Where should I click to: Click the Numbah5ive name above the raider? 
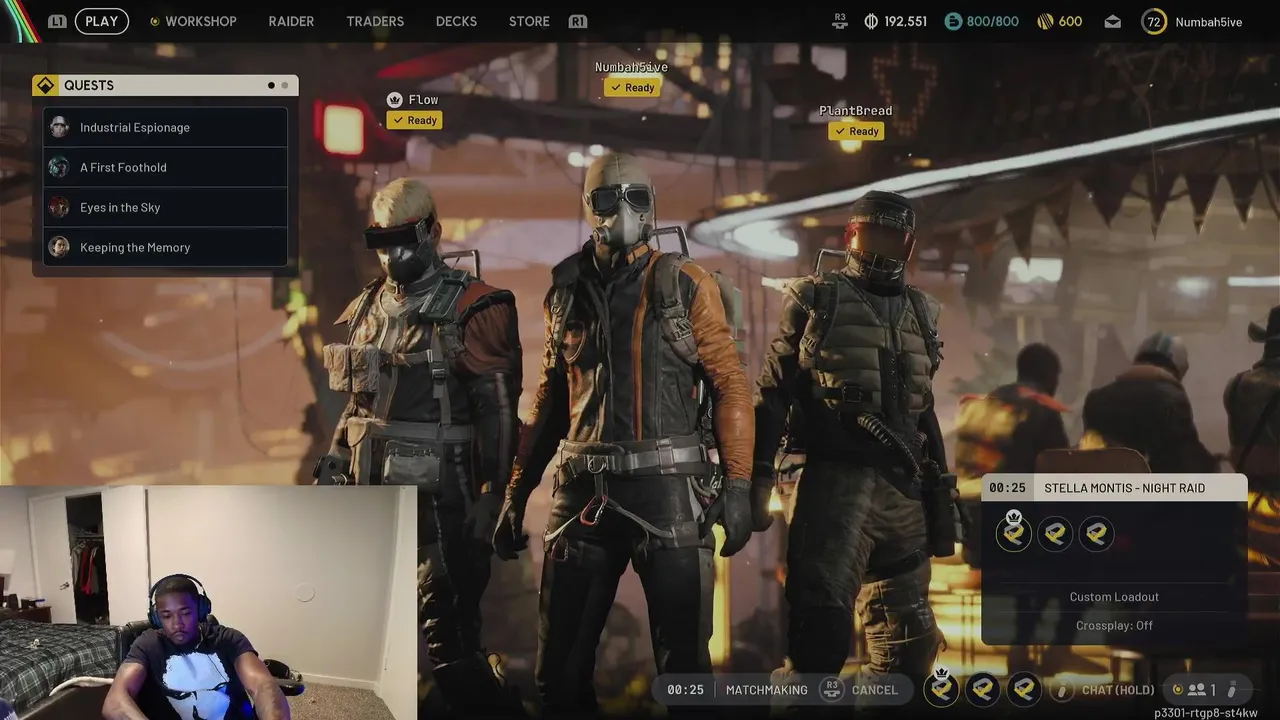631,67
